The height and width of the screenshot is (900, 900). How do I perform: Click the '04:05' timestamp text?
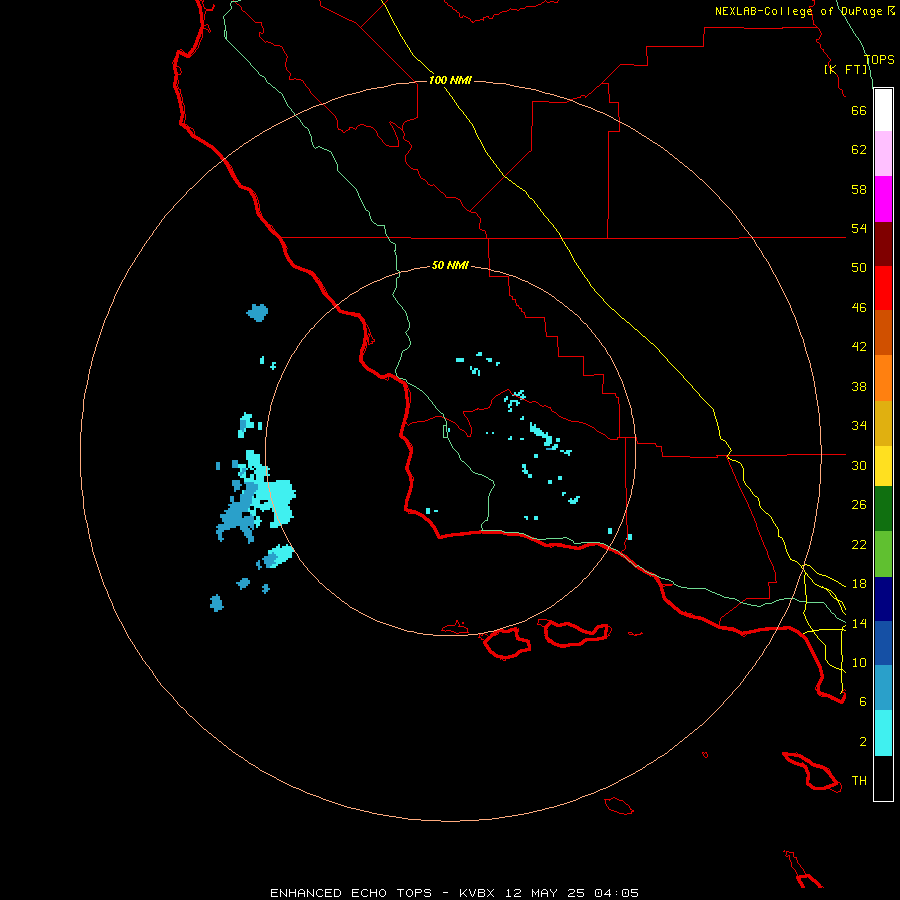pyautogui.click(x=616, y=893)
